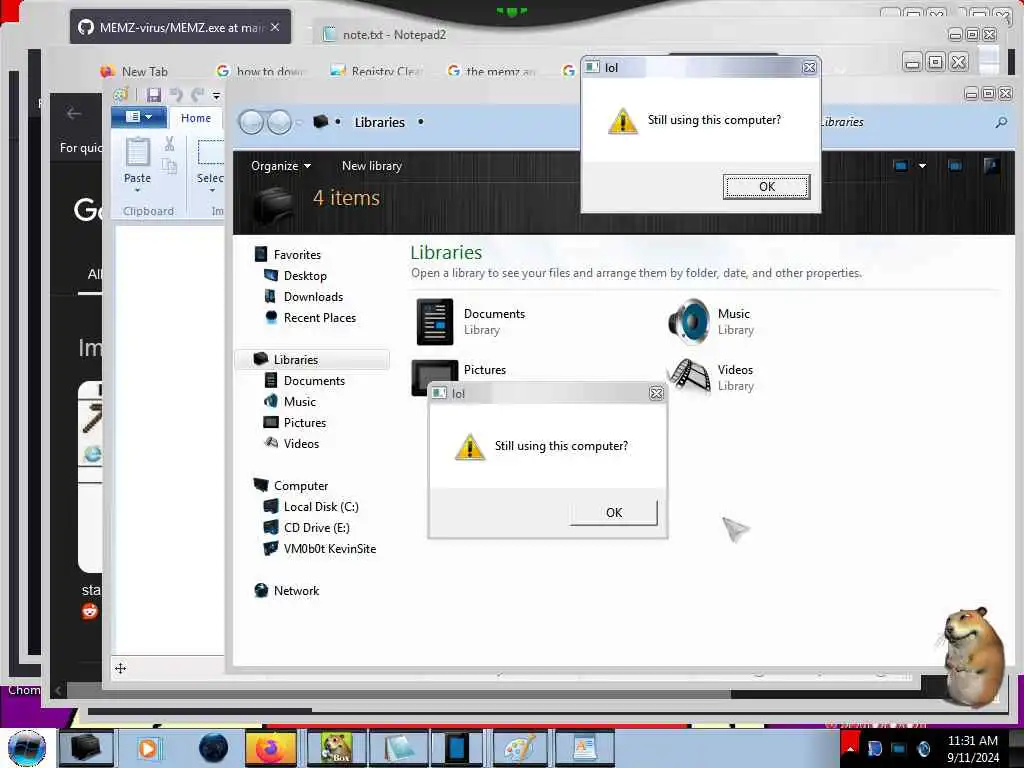Click the New library button
The height and width of the screenshot is (768, 1024).
372,166
